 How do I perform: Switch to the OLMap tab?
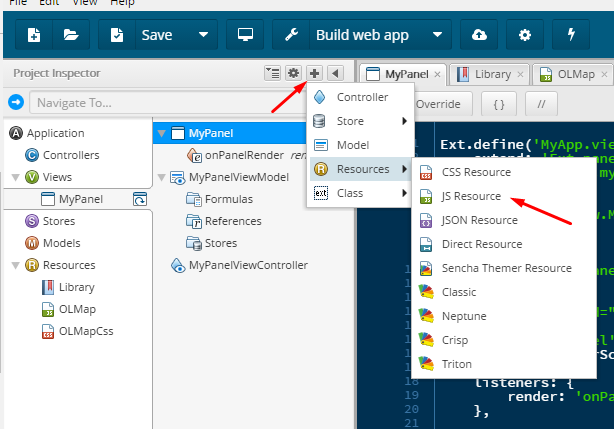(576, 74)
